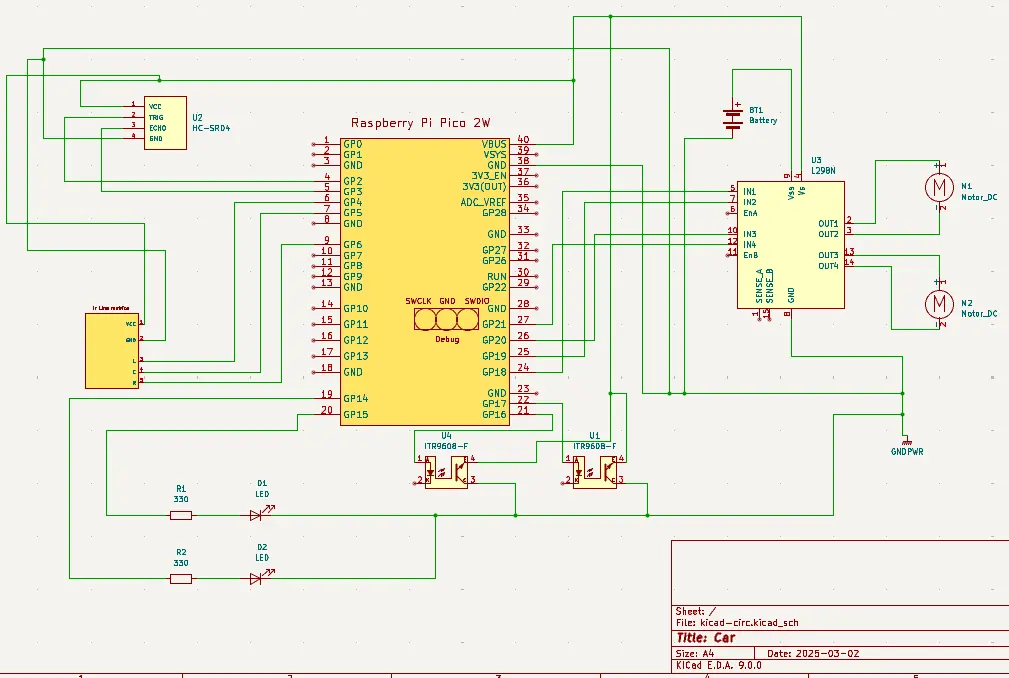Select the U1 optocoupler symbol
Viewport: 1009px width, 678px height.
click(595, 472)
